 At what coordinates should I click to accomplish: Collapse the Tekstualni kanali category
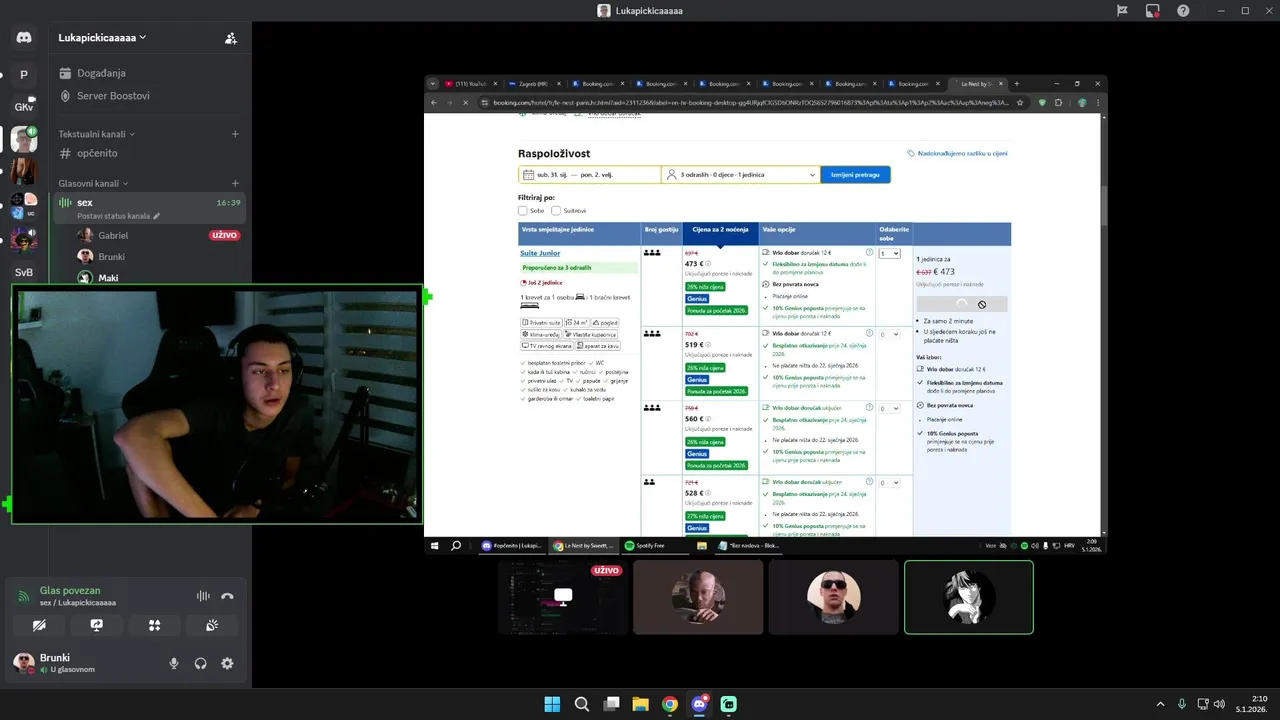point(96,134)
